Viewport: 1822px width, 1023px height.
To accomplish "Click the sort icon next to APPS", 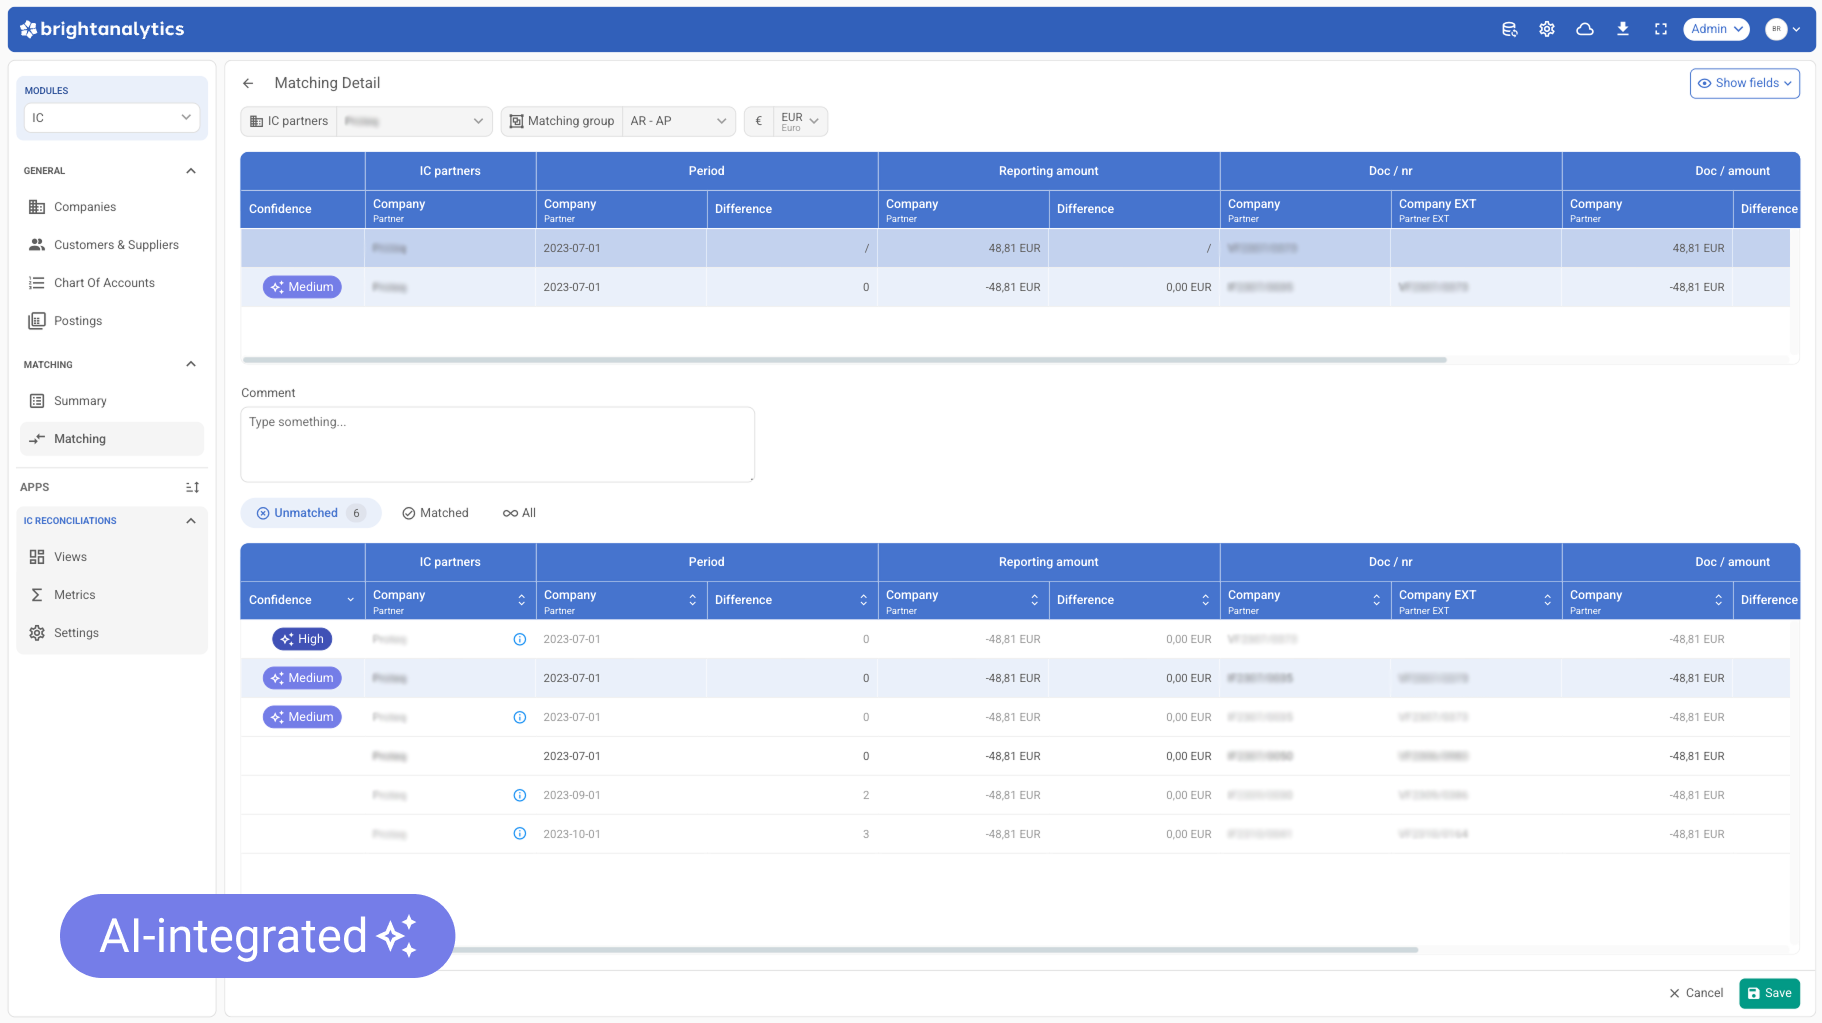I will pos(192,487).
